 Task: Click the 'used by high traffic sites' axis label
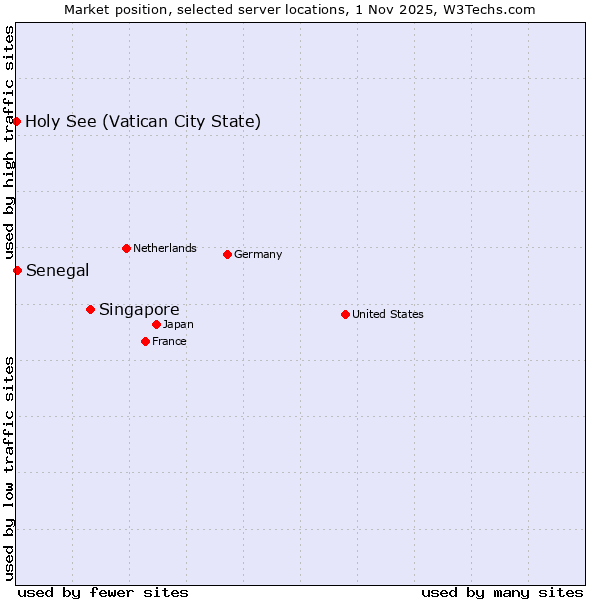[9, 142]
